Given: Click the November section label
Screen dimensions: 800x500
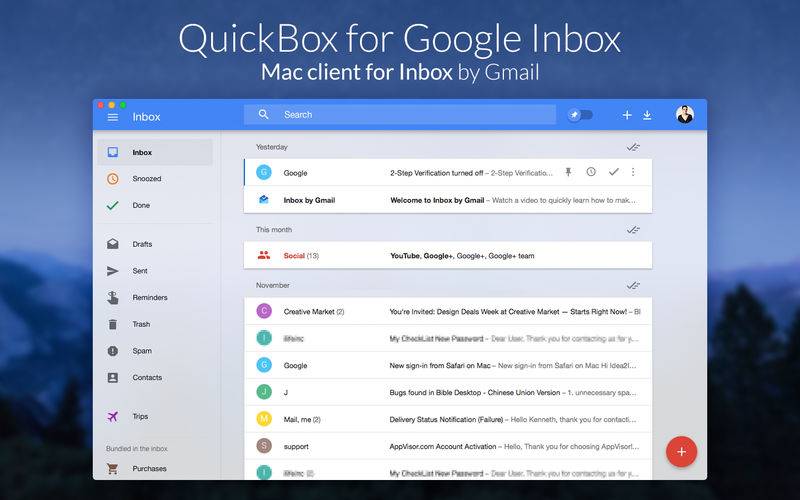Looking at the screenshot, I should [272, 285].
